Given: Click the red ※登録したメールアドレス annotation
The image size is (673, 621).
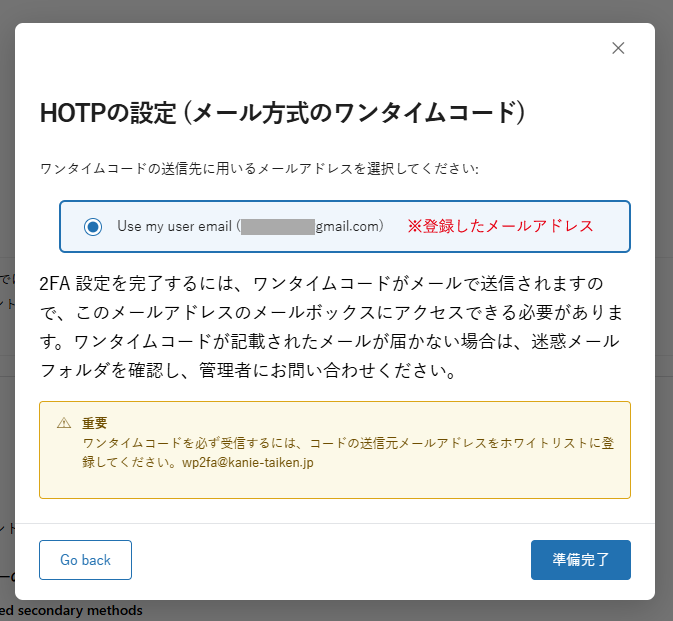Looking at the screenshot, I should (x=500, y=226).
